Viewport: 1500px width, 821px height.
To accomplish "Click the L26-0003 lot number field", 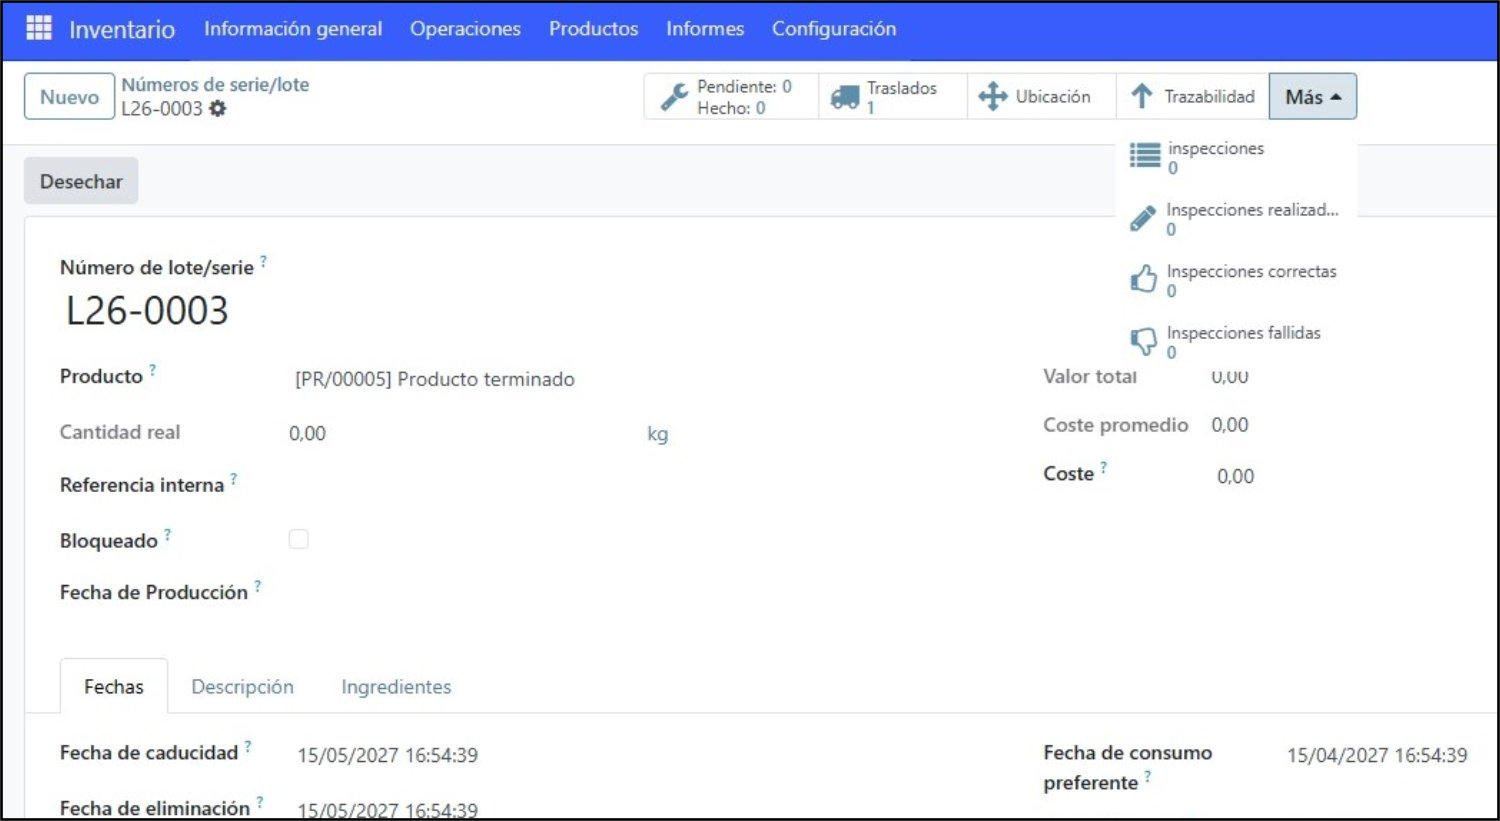I will [147, 311].
